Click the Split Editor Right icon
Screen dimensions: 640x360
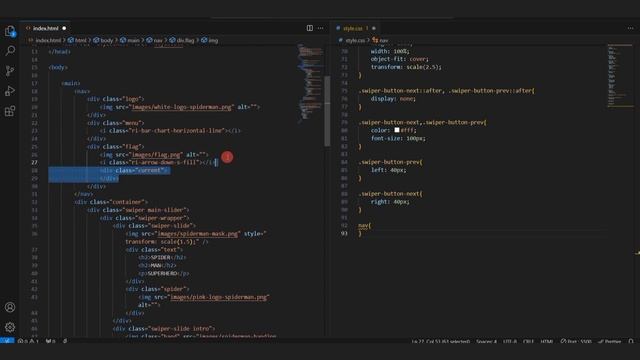coord(310,28)
